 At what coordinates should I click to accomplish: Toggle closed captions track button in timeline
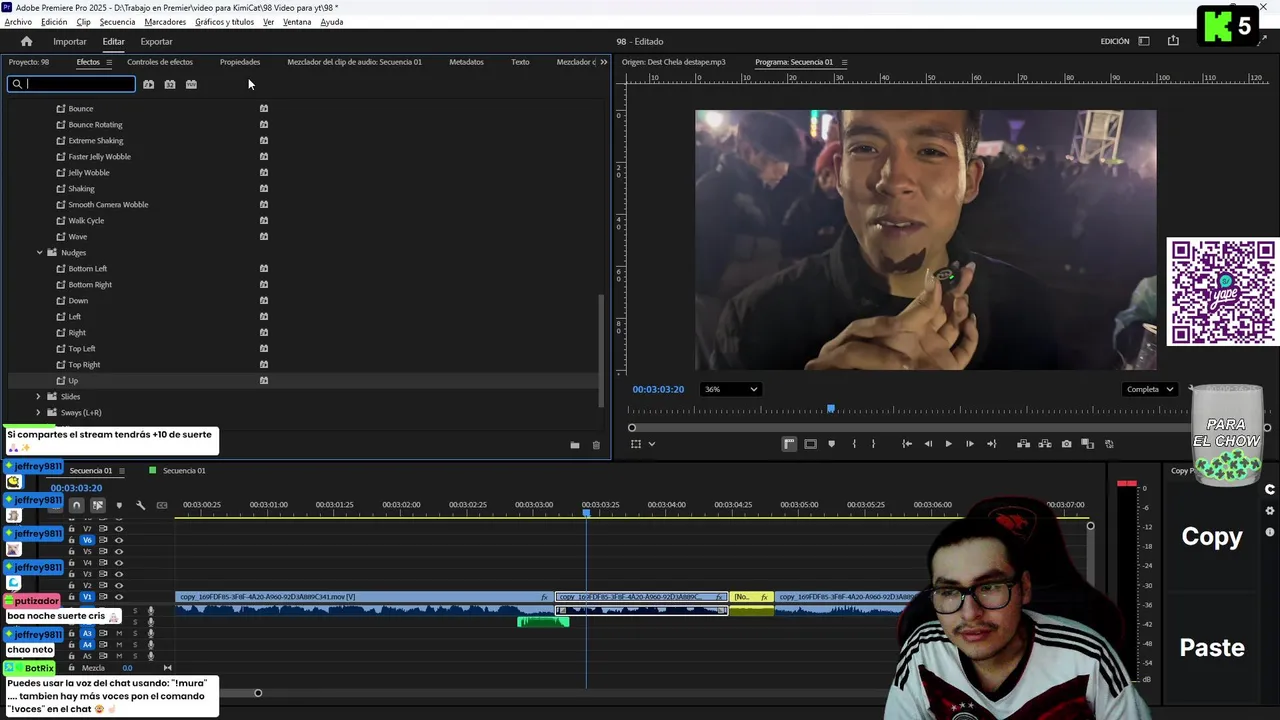pos(162,505)
